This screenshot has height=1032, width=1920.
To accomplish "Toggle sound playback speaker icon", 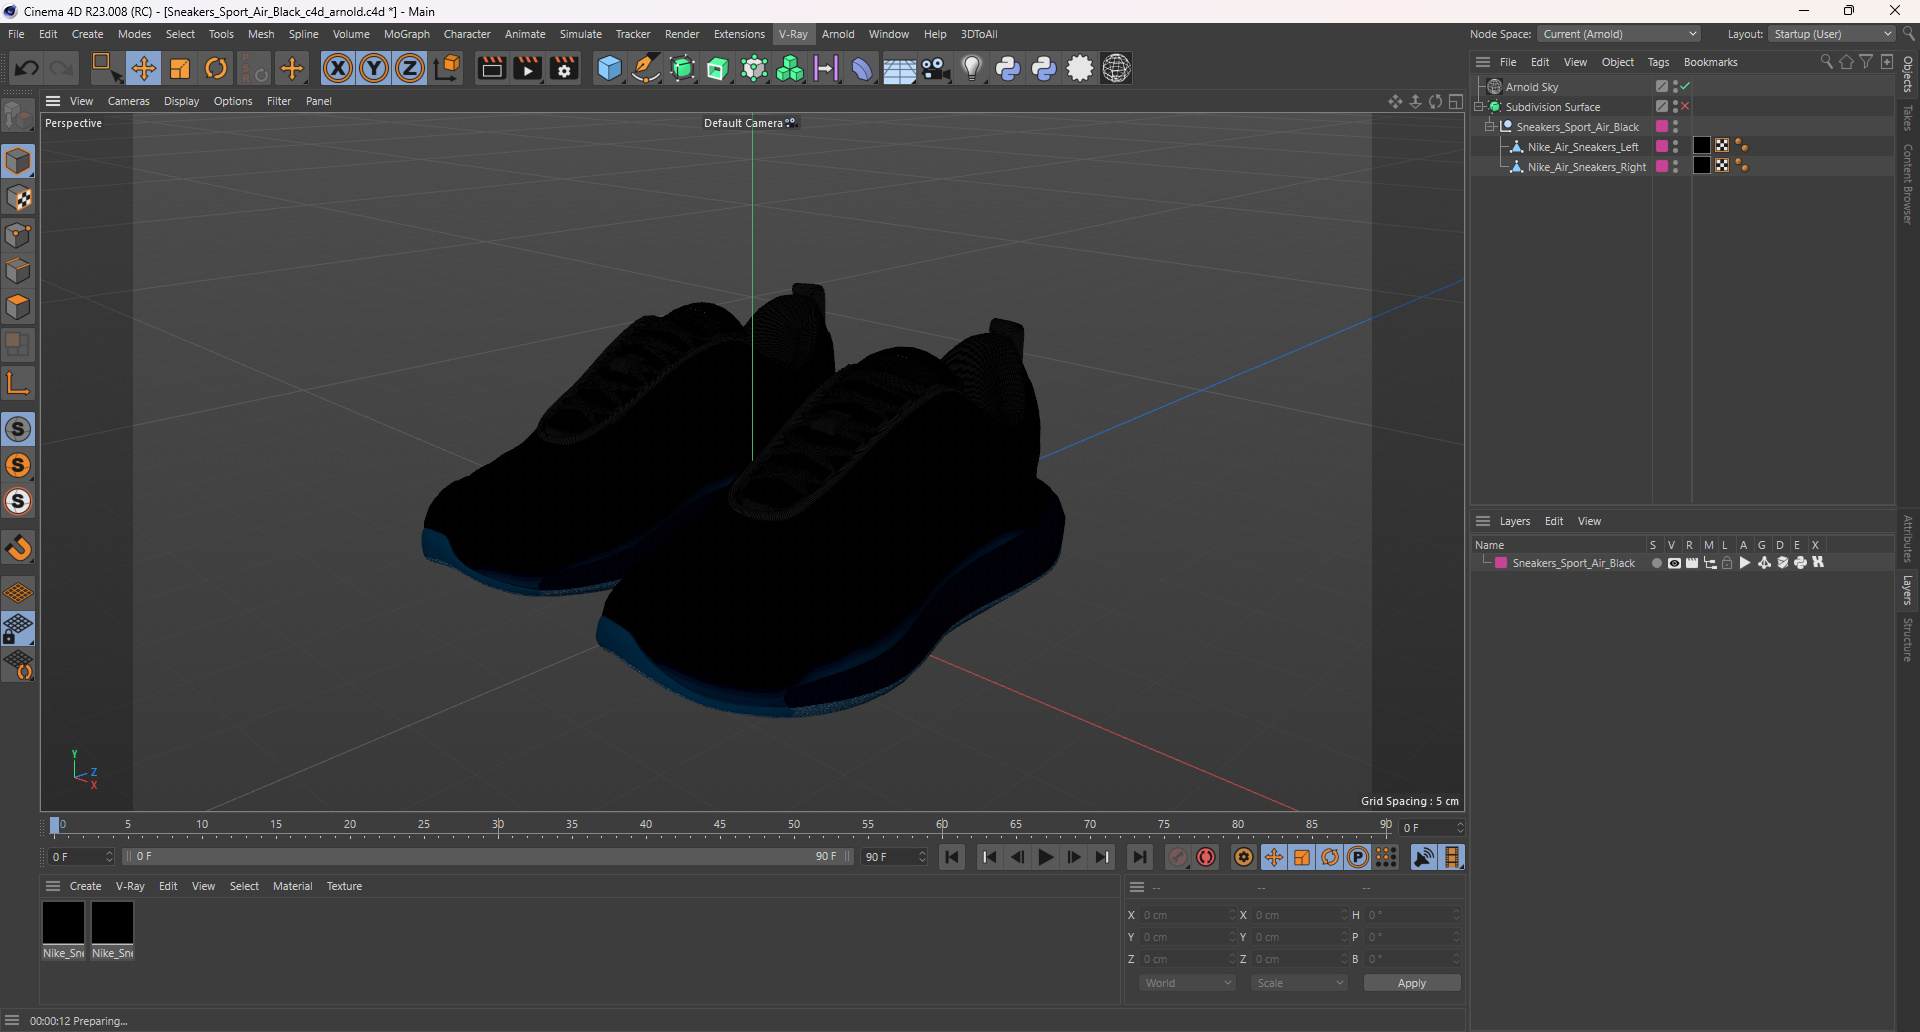I will [1423, 857].
